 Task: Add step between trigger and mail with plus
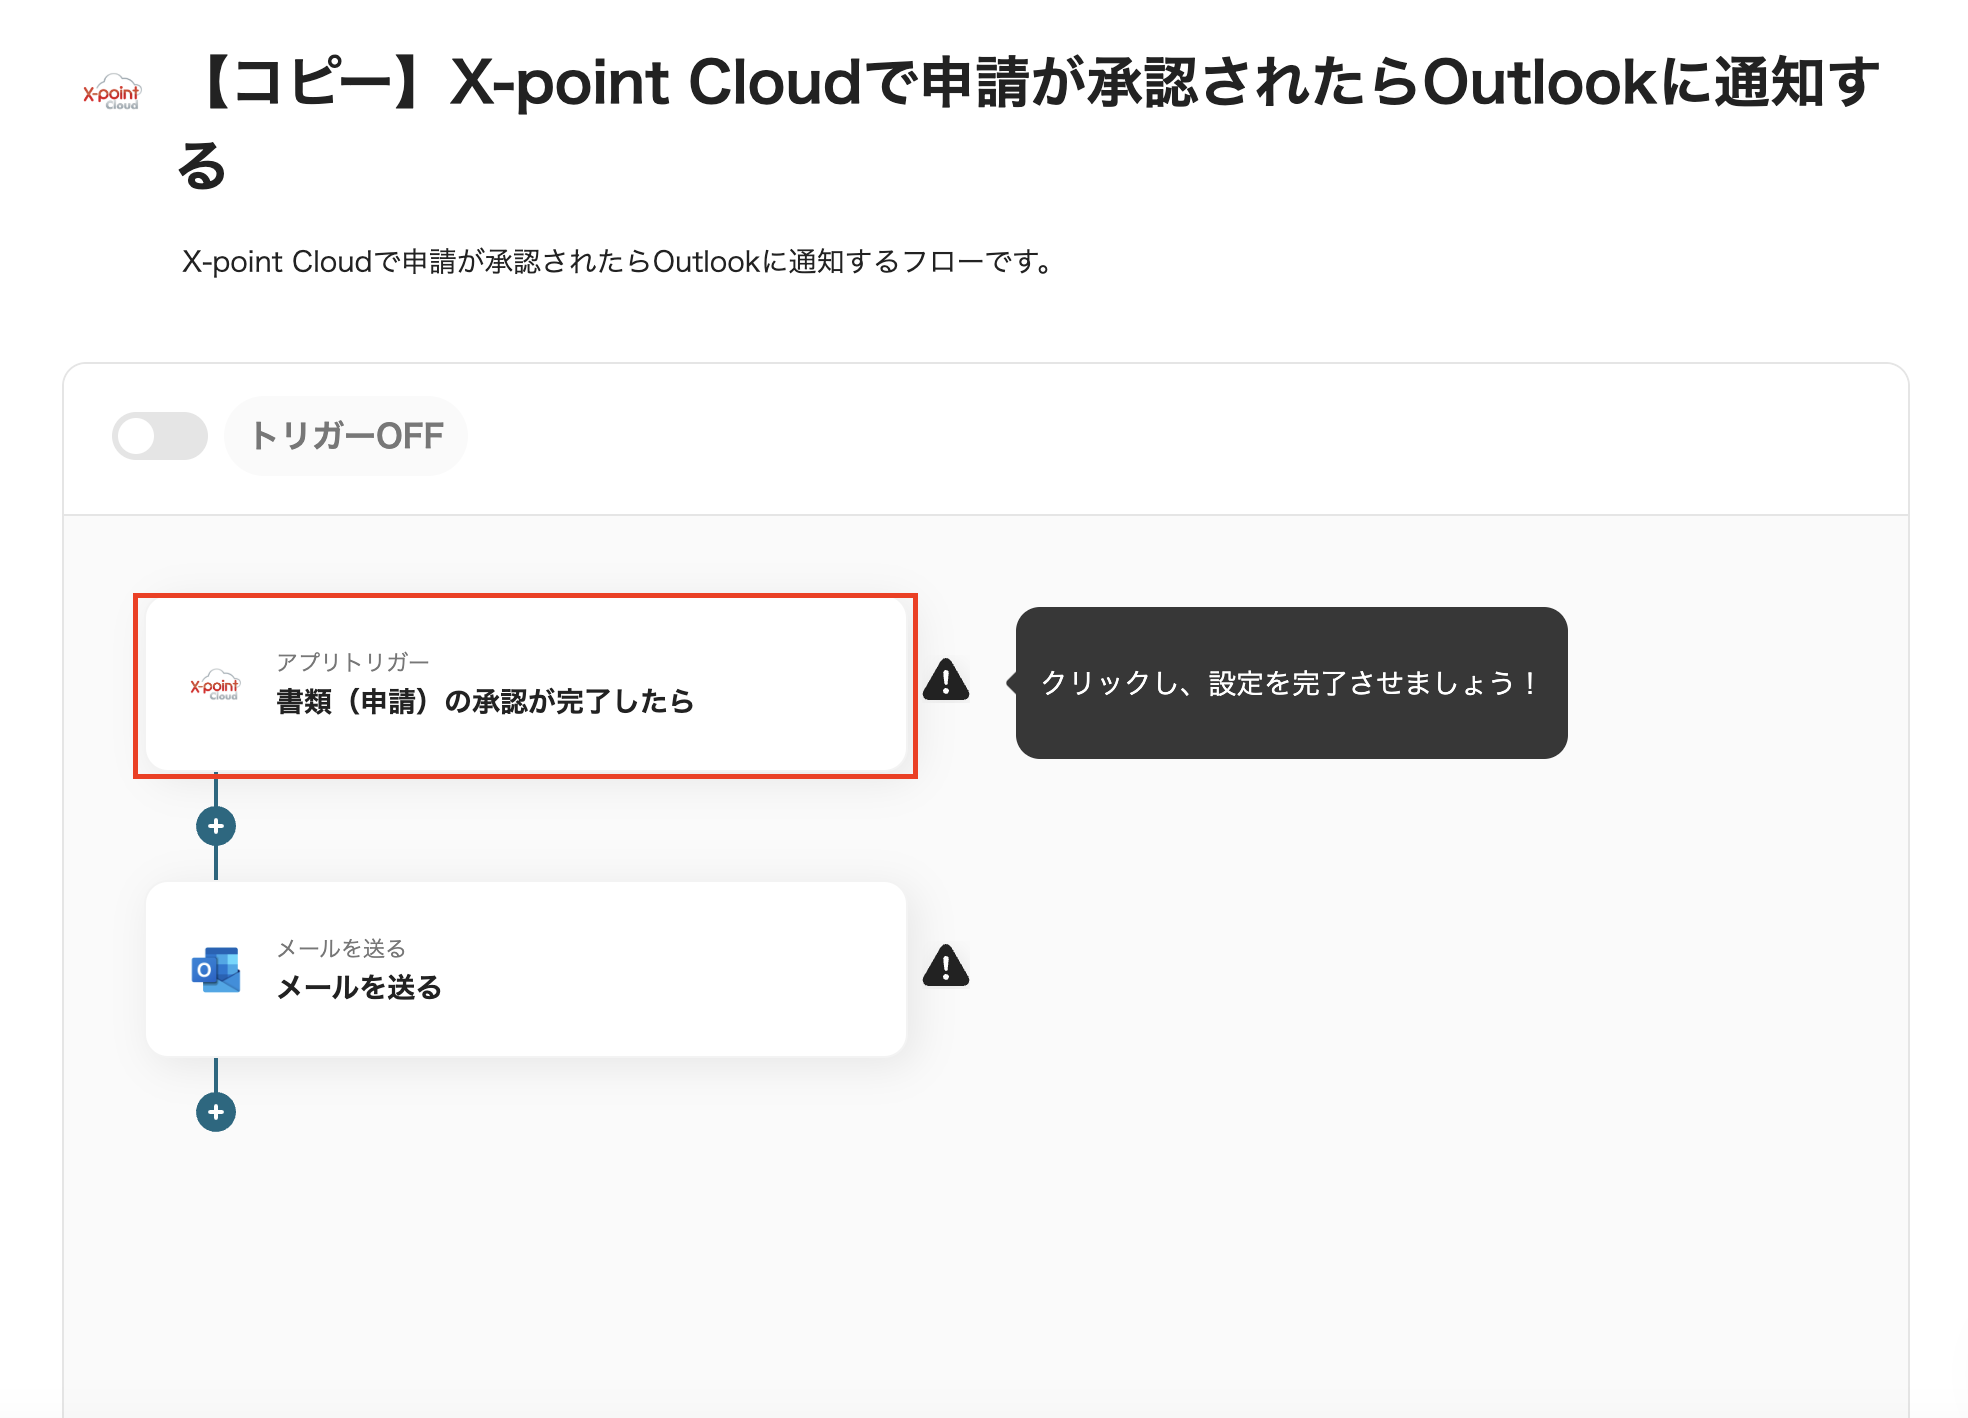pos(216,826)
